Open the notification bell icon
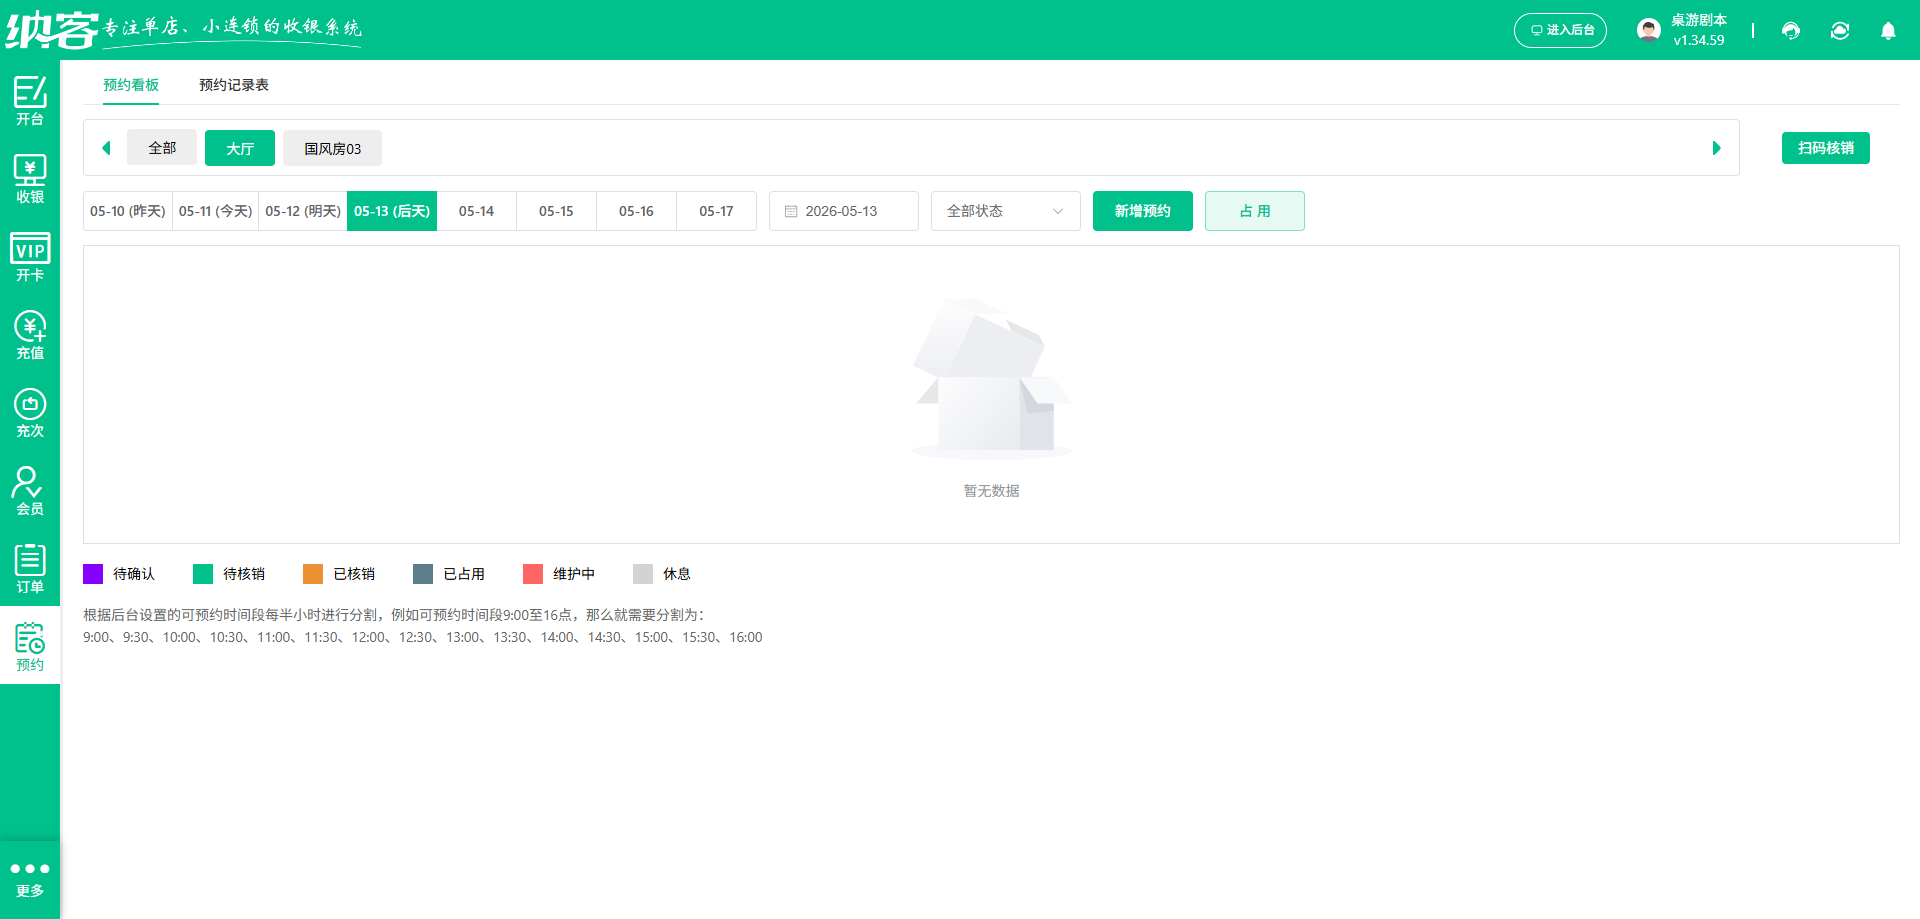1920x919 pixels. [1888, 31]
